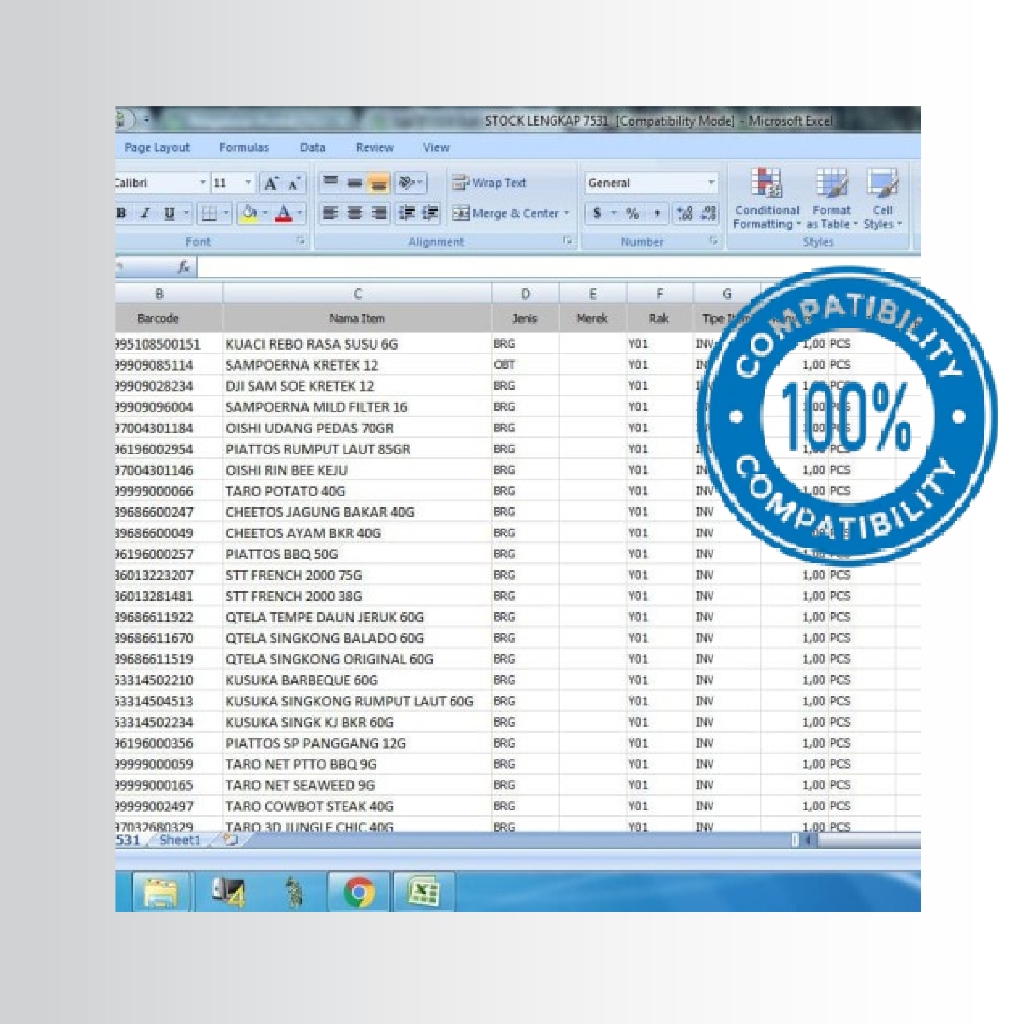Click Increase Decimal icon
The width and height of the screenshot is (1024, 1024).
(684, 213)
